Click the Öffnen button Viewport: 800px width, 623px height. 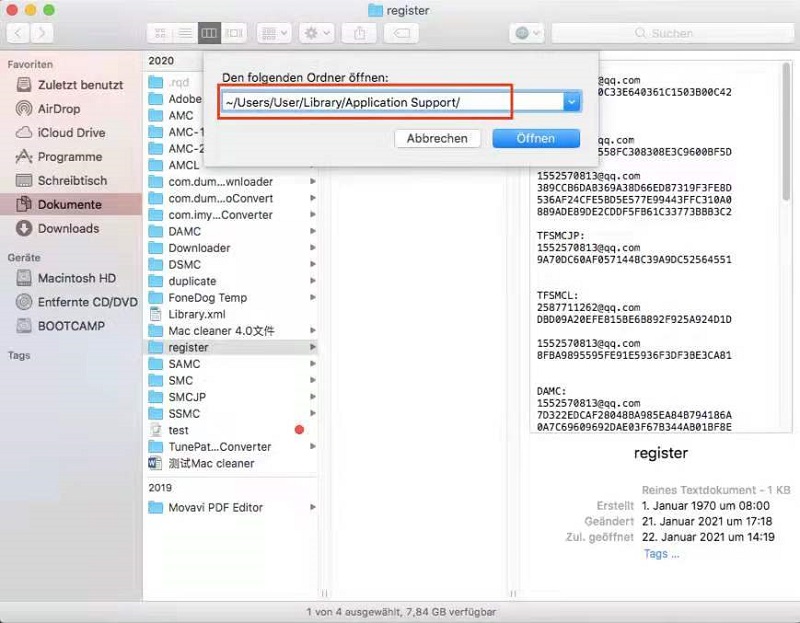(536, 138)
